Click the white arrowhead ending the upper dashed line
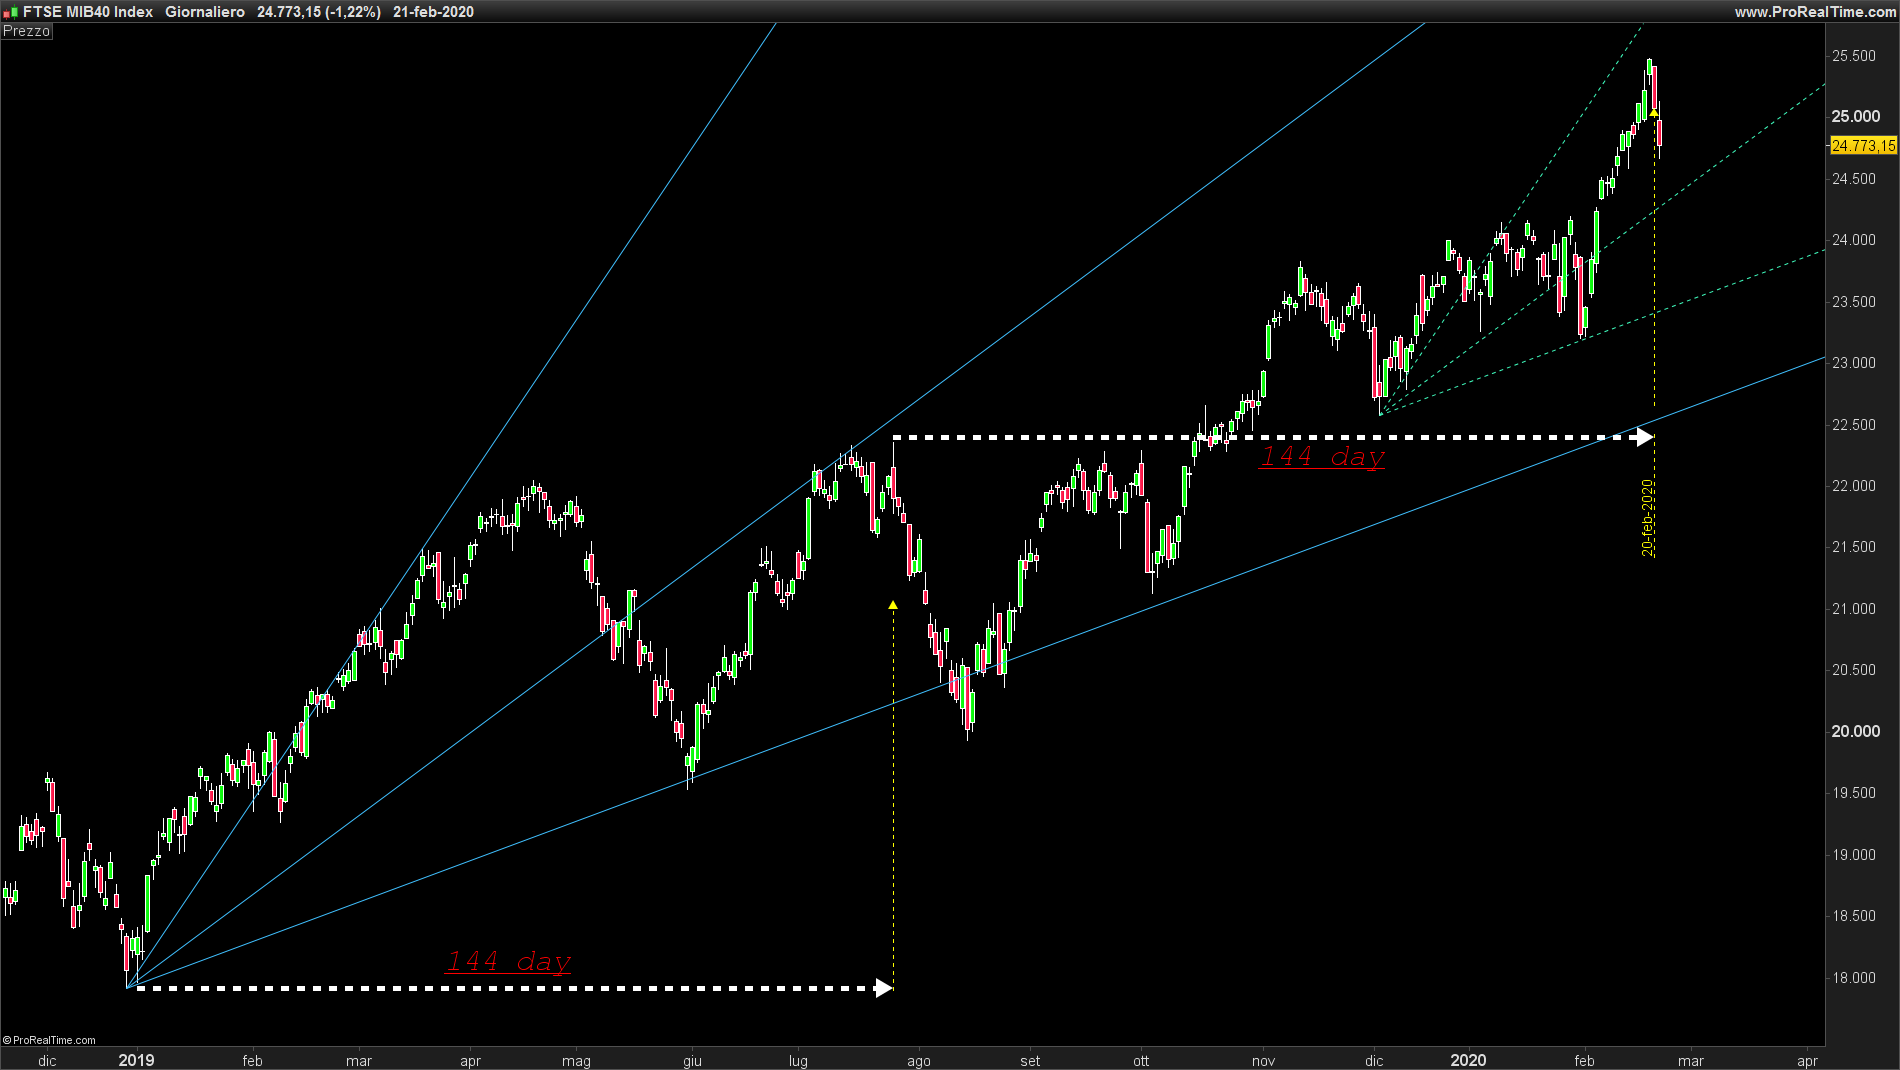 pos(1645,437)
